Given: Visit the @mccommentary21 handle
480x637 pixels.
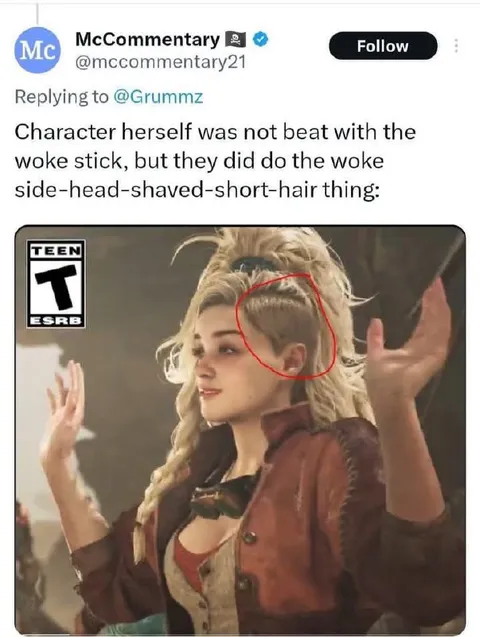Looking at the screenshot, I should pos(160,62).
